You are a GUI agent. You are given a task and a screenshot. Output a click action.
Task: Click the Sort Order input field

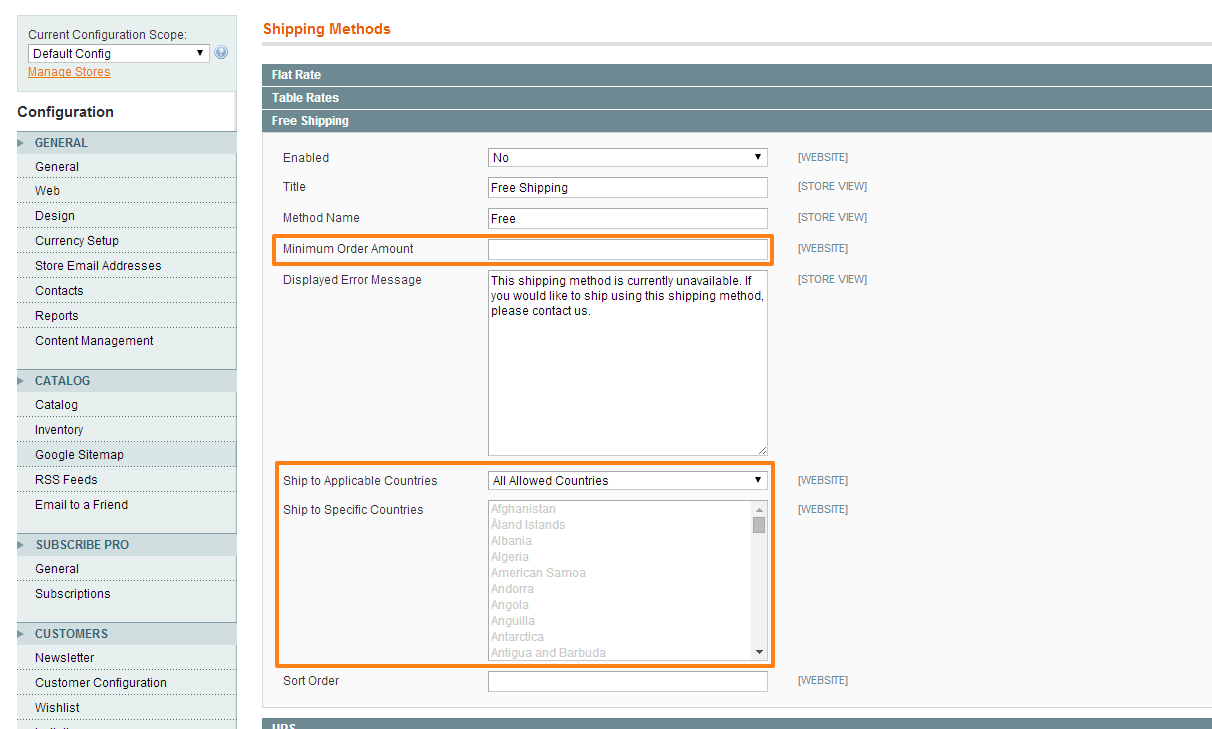(628, 682)
